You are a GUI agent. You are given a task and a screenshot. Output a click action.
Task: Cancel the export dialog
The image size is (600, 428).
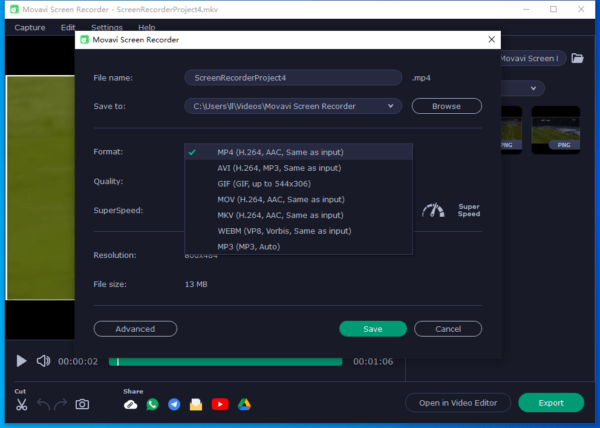pyautogui.click(x=448, y=329)
